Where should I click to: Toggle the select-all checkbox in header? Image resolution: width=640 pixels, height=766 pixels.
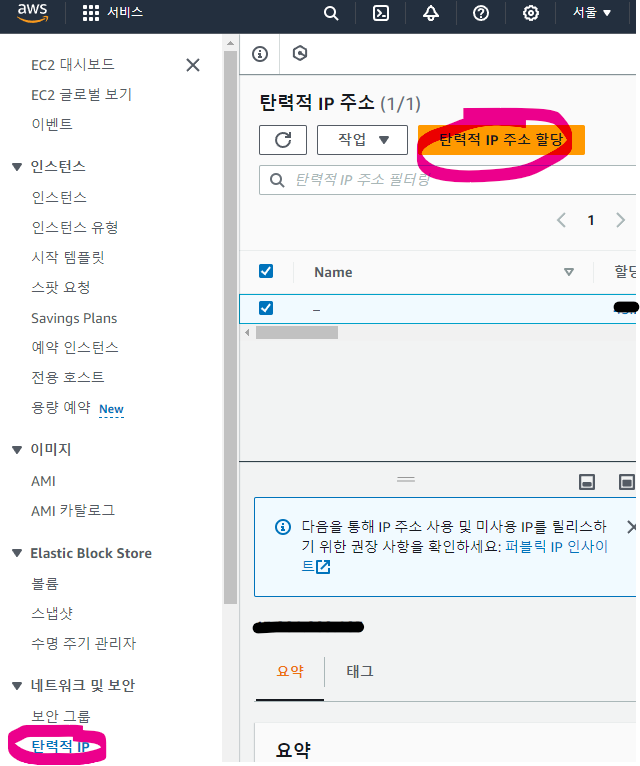click(x=266, y=271)
